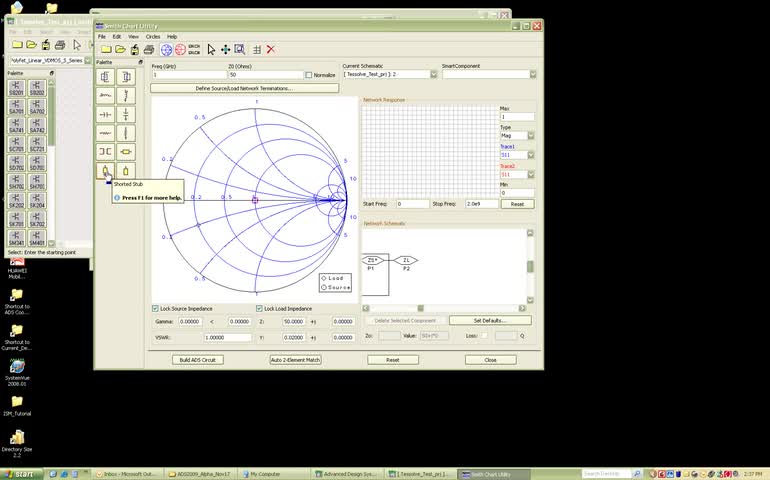Select the red admittance Smith chart icon
This screenshot has width=770, height=480.
click(181, 49)
